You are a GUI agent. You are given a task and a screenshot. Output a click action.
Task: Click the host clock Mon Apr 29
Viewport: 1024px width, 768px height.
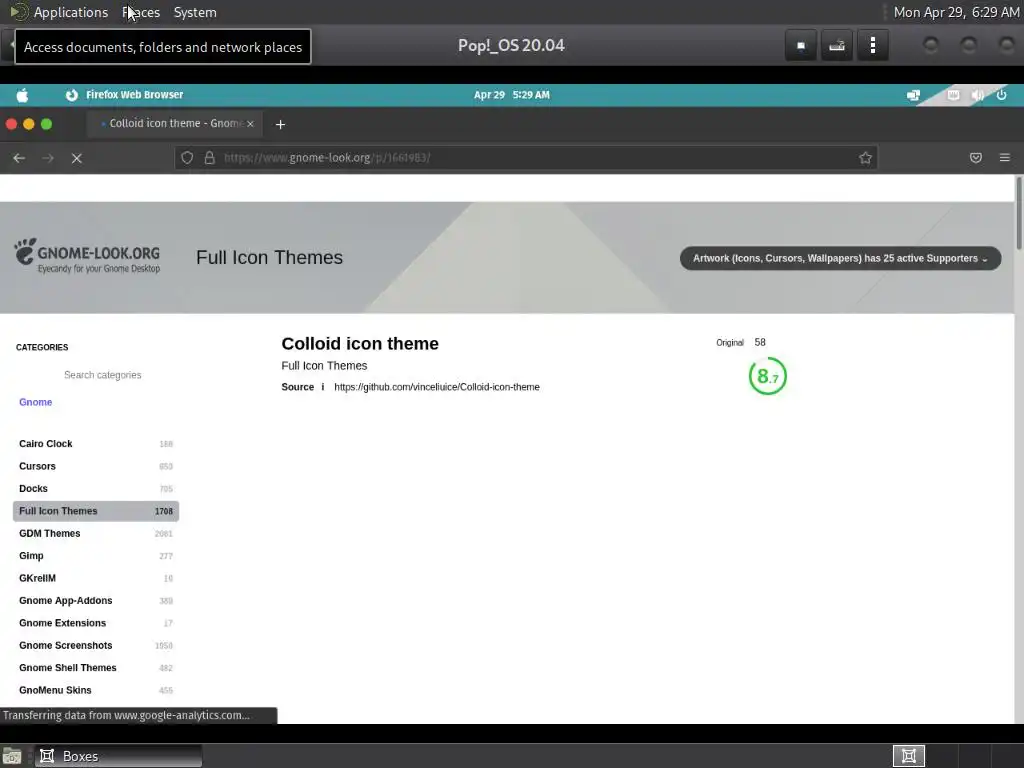click(x=956, y=12)
